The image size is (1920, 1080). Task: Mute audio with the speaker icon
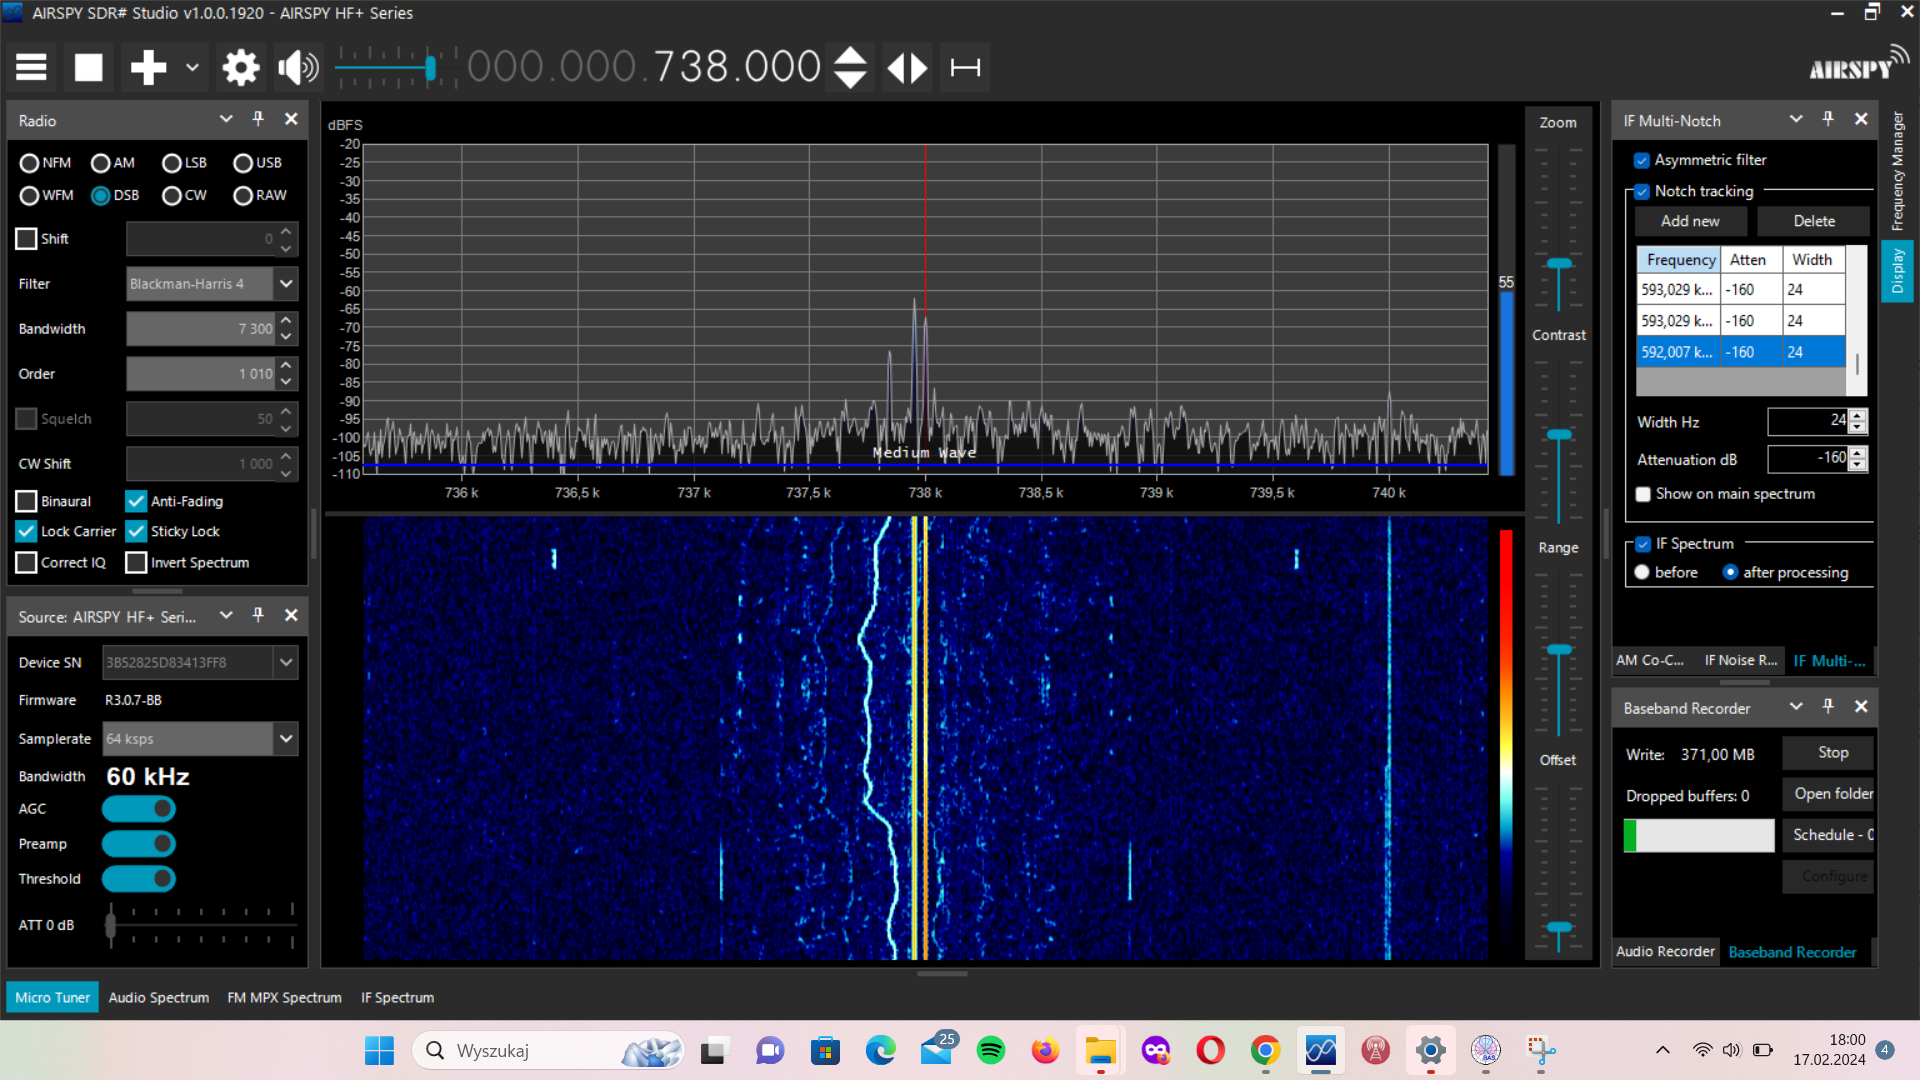297,68
